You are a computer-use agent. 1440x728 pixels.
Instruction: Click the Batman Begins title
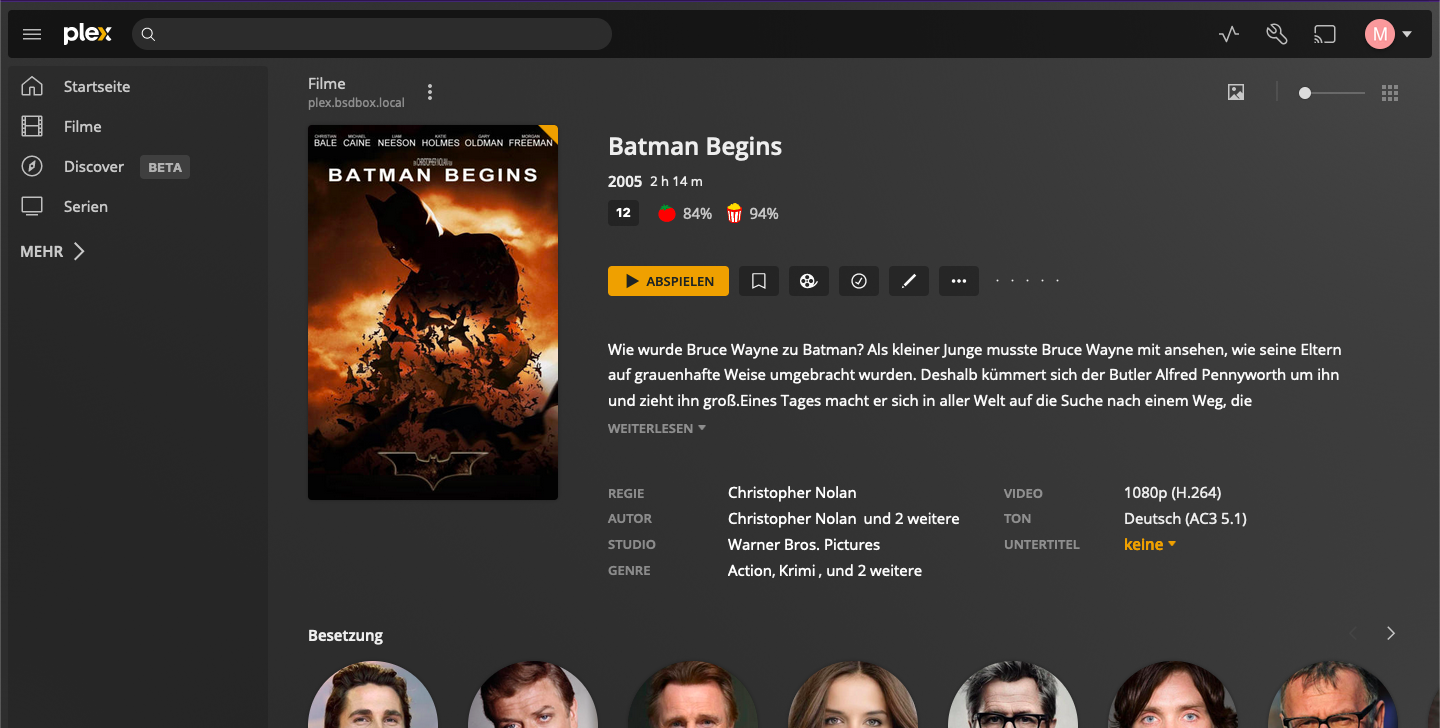695,146
